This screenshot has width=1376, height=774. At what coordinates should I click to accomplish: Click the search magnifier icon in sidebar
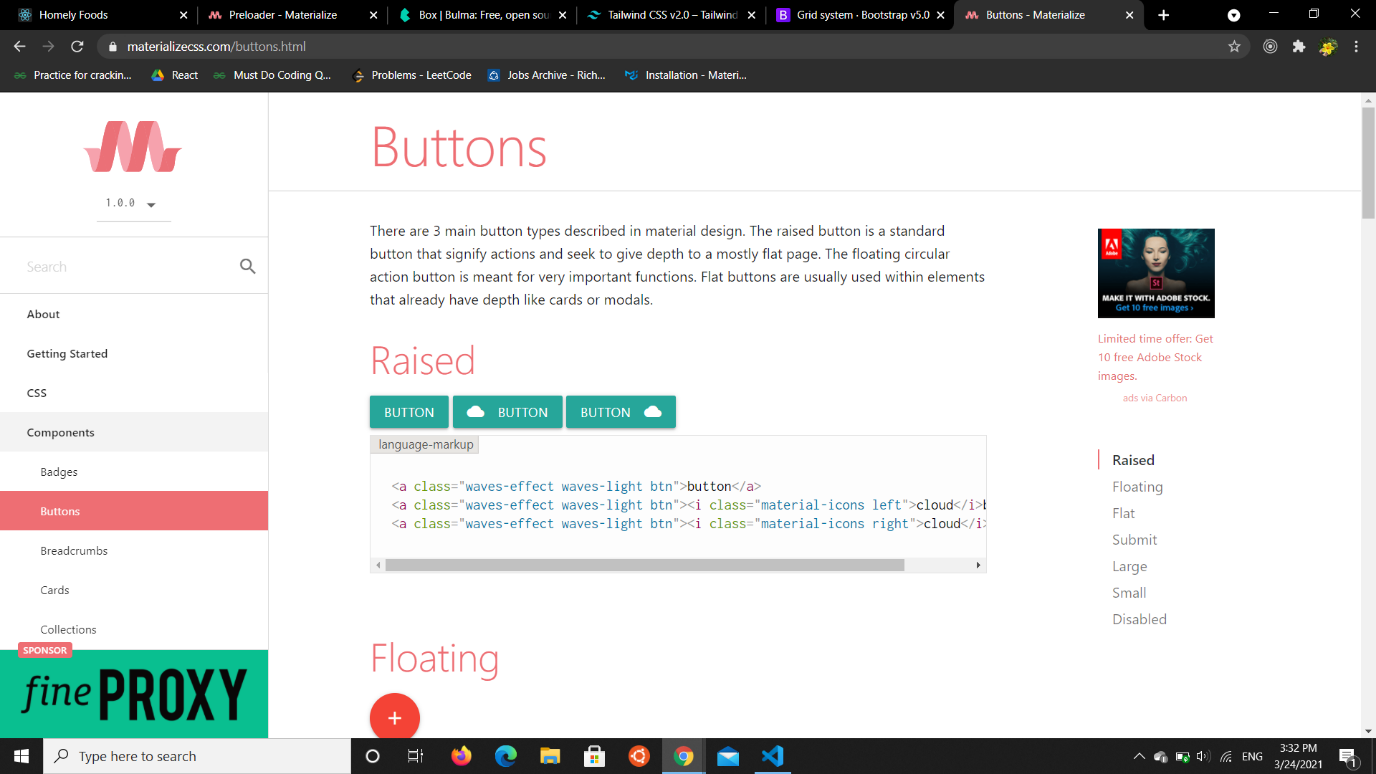[x=248, y=266]
